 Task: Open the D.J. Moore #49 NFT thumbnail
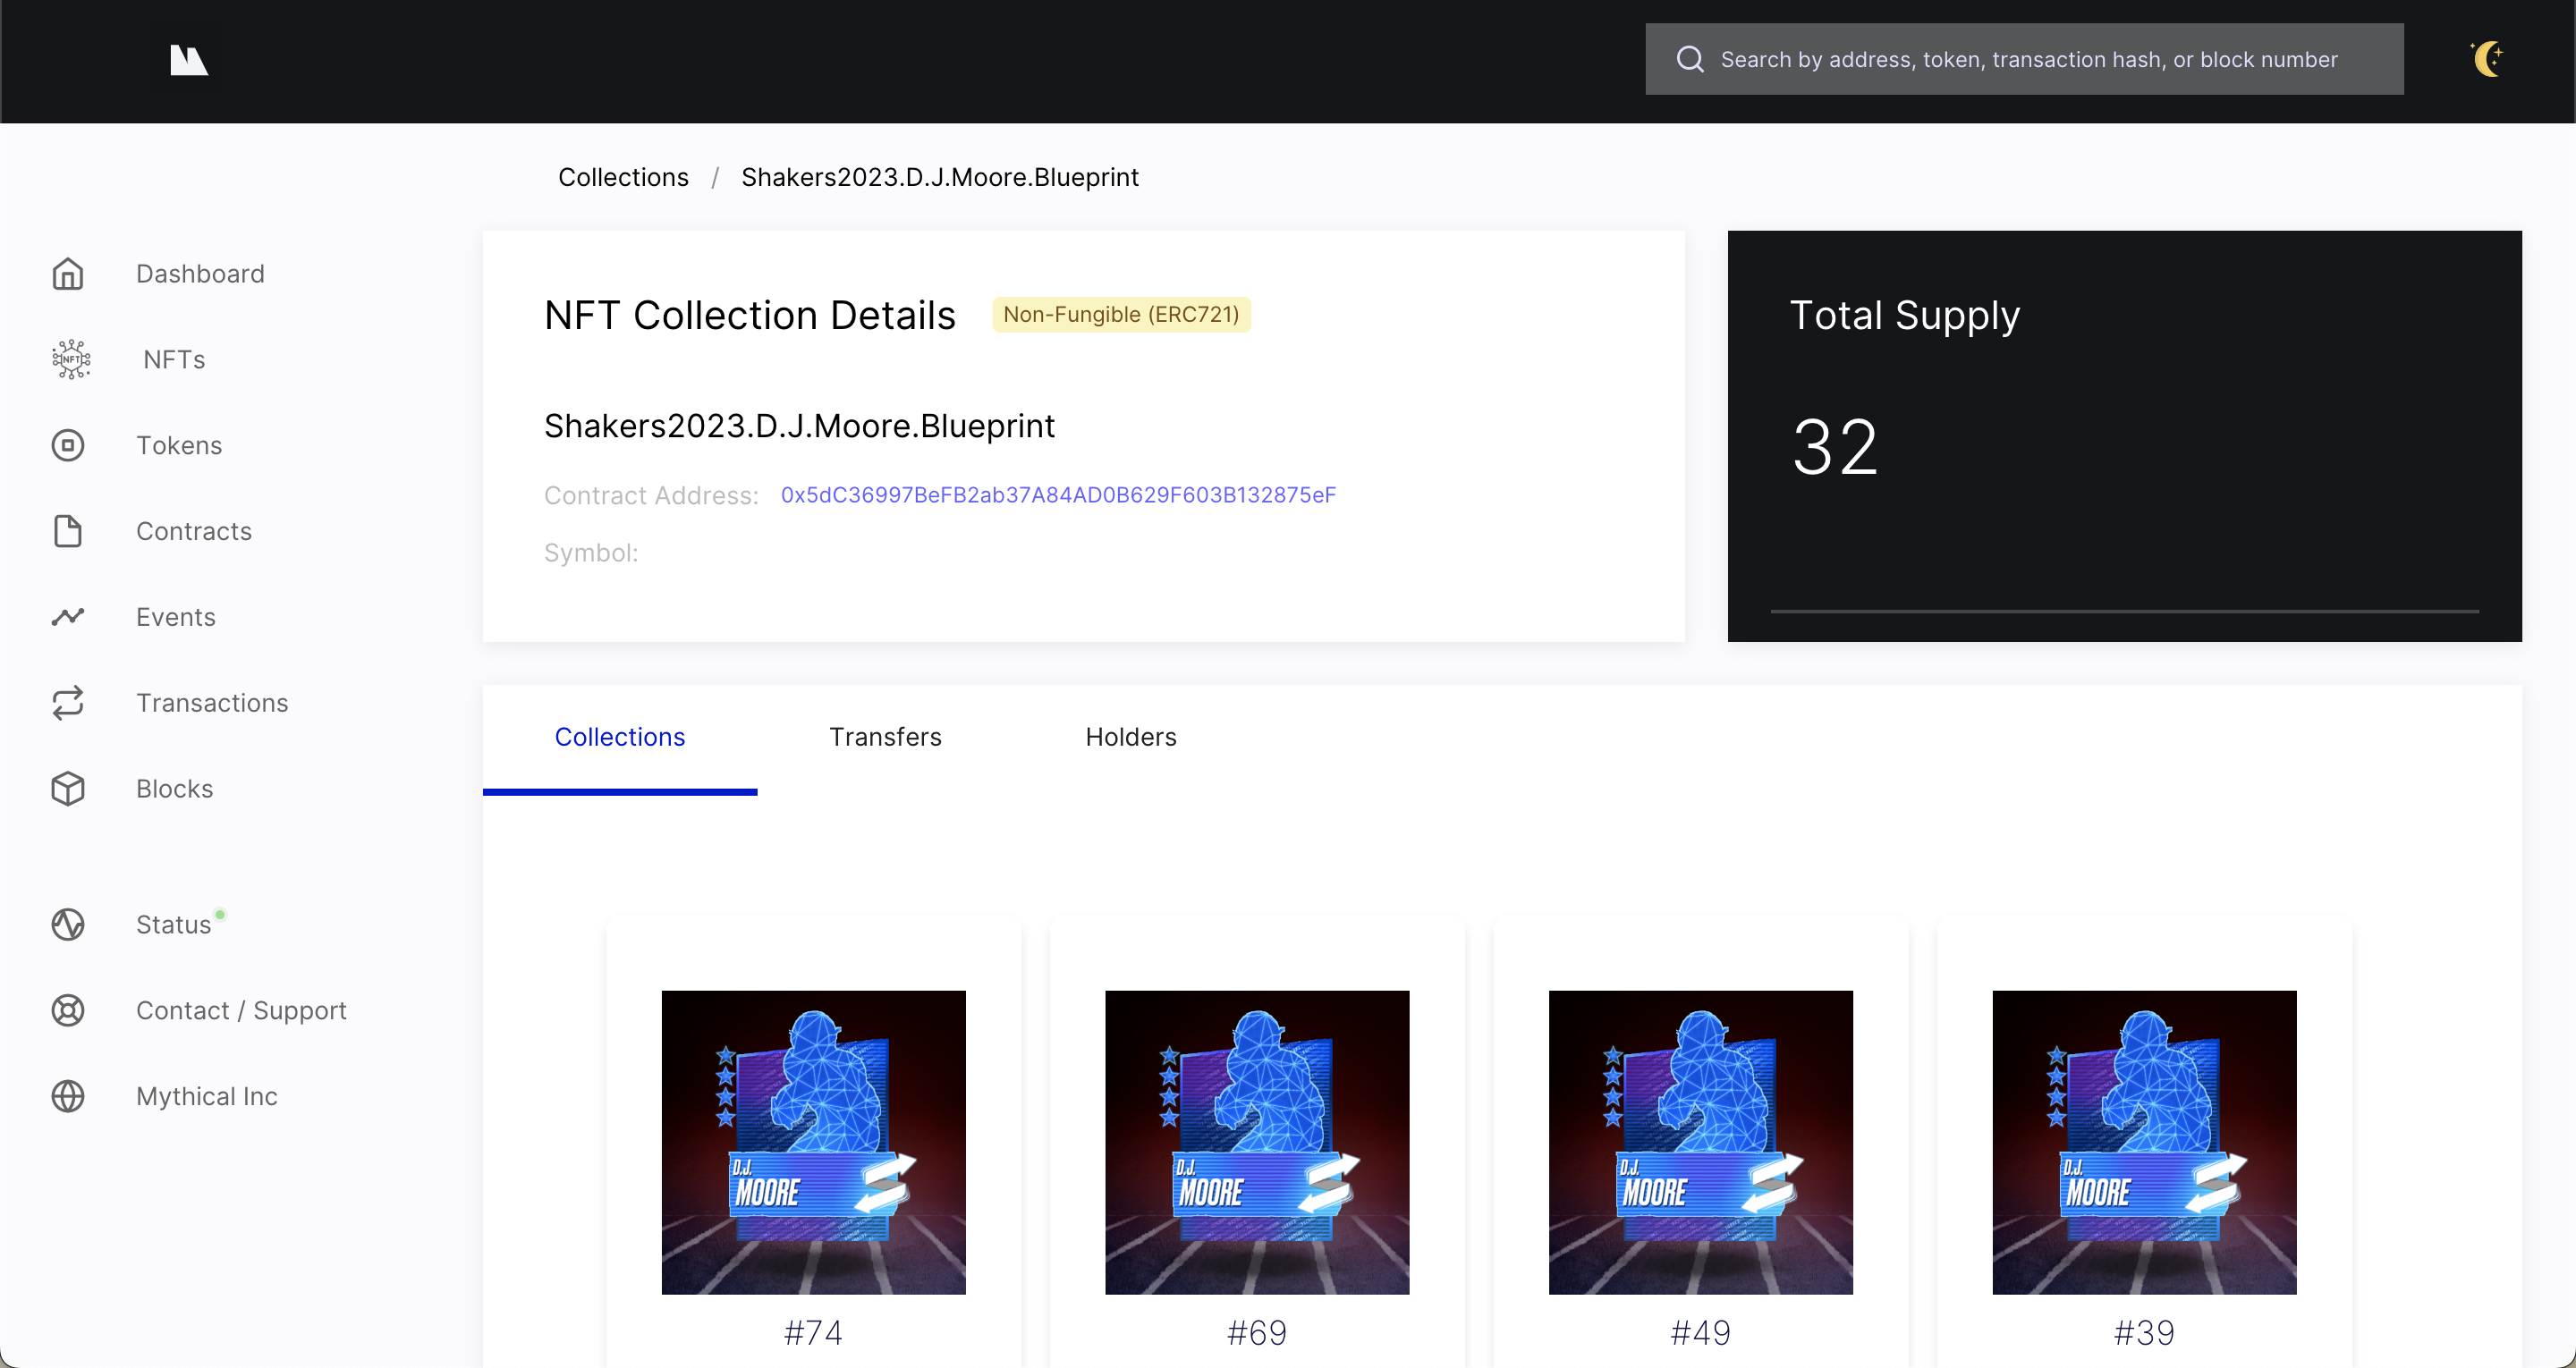(x=1700, y=1142)
